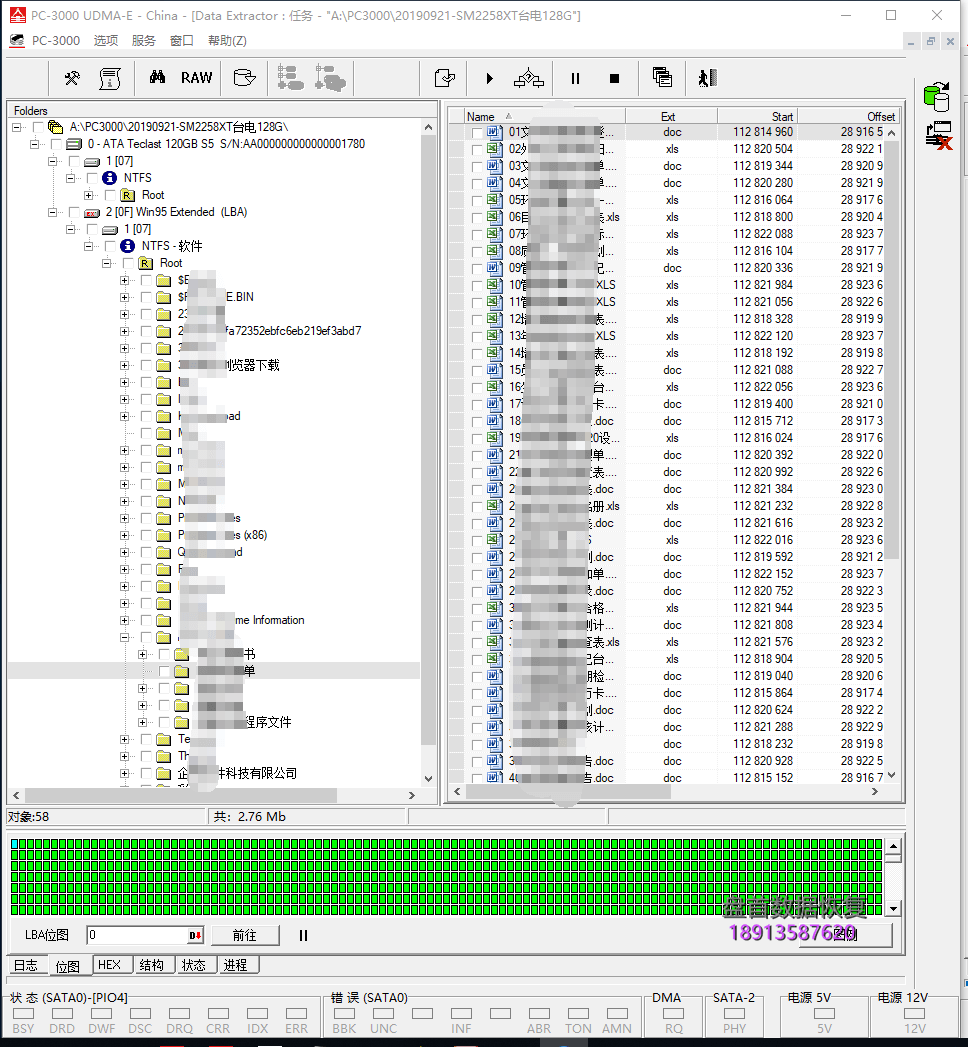
Task: Expand the first Root folder node
Action: [89, 195]
